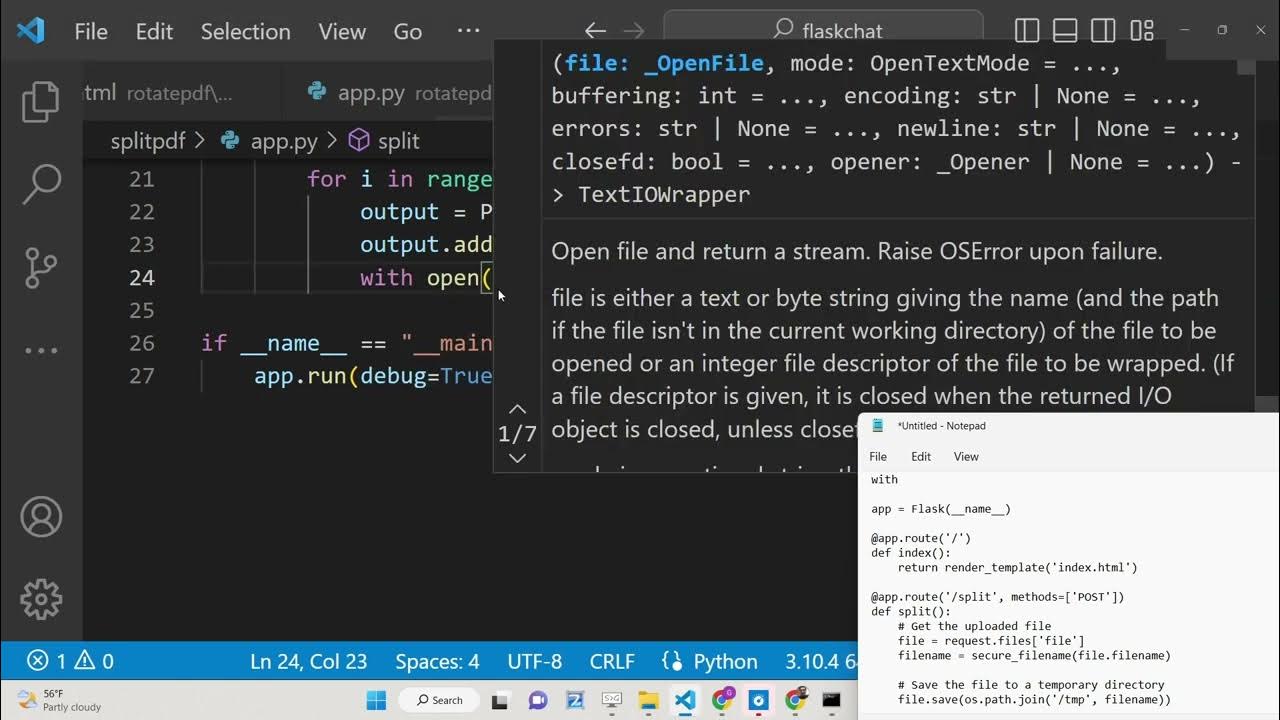Open the Search view in activity bar
Viewport: 1280px width, 720px height.
coord(41,183)
